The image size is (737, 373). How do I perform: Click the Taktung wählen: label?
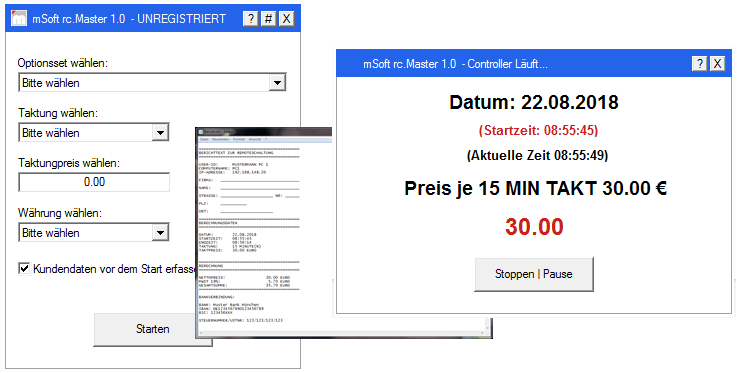tap(58, 113)
